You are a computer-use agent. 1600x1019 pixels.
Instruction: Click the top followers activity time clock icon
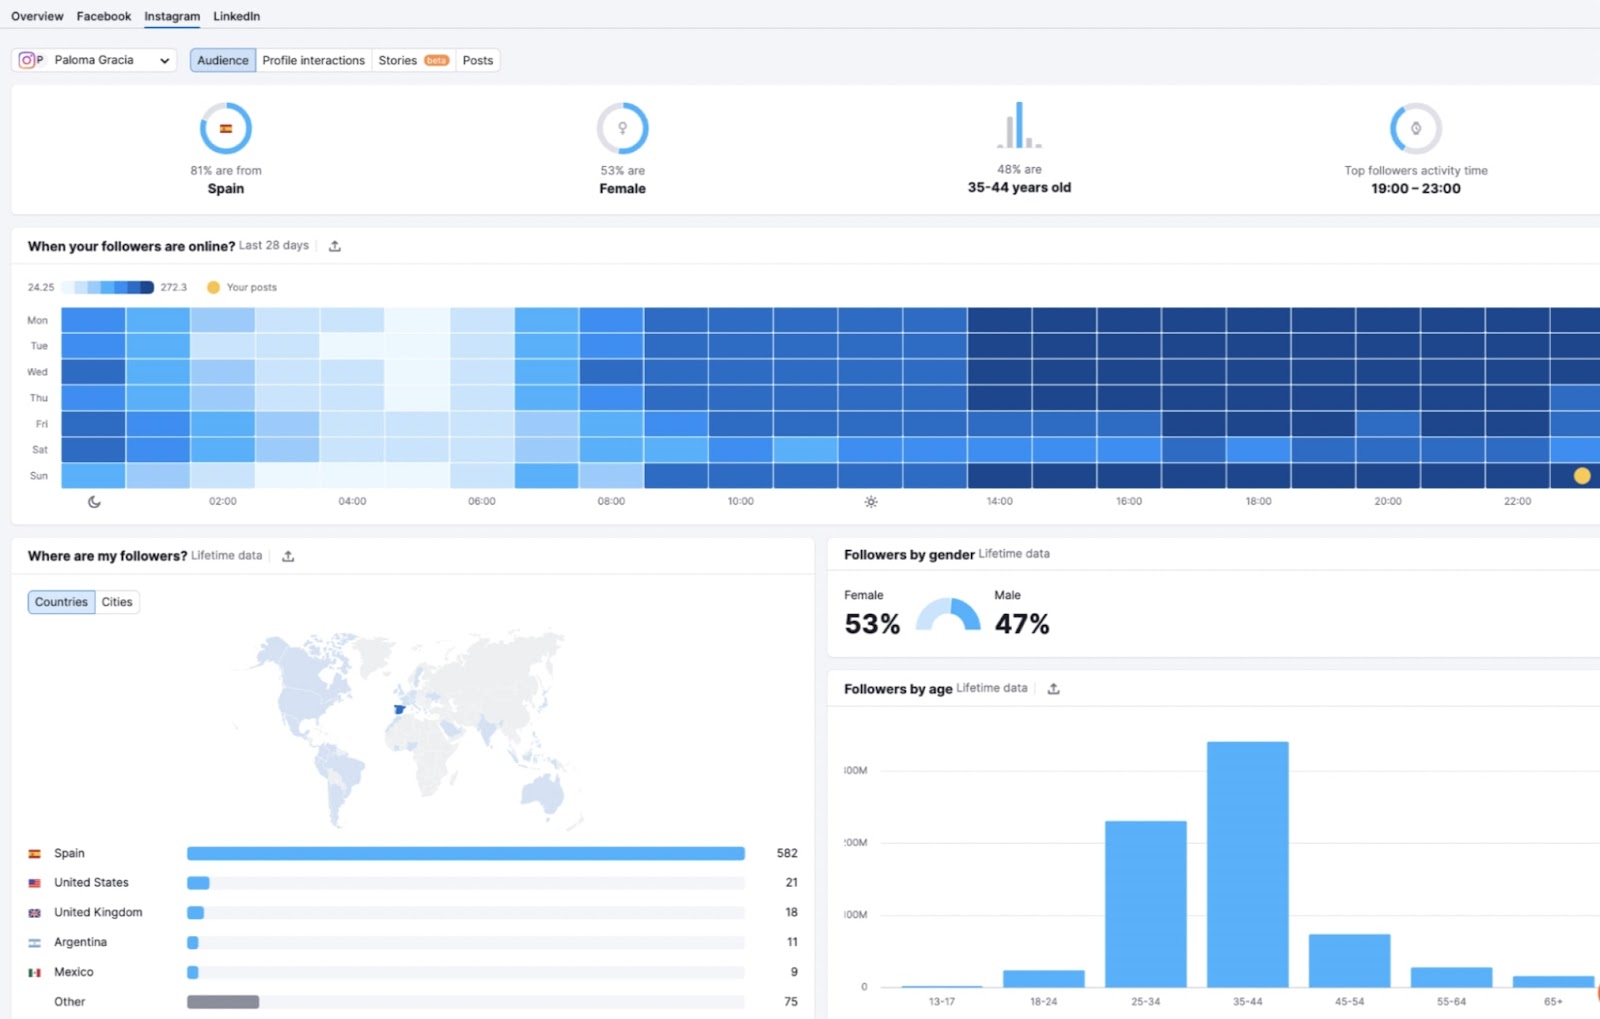tap(1414, 127)
